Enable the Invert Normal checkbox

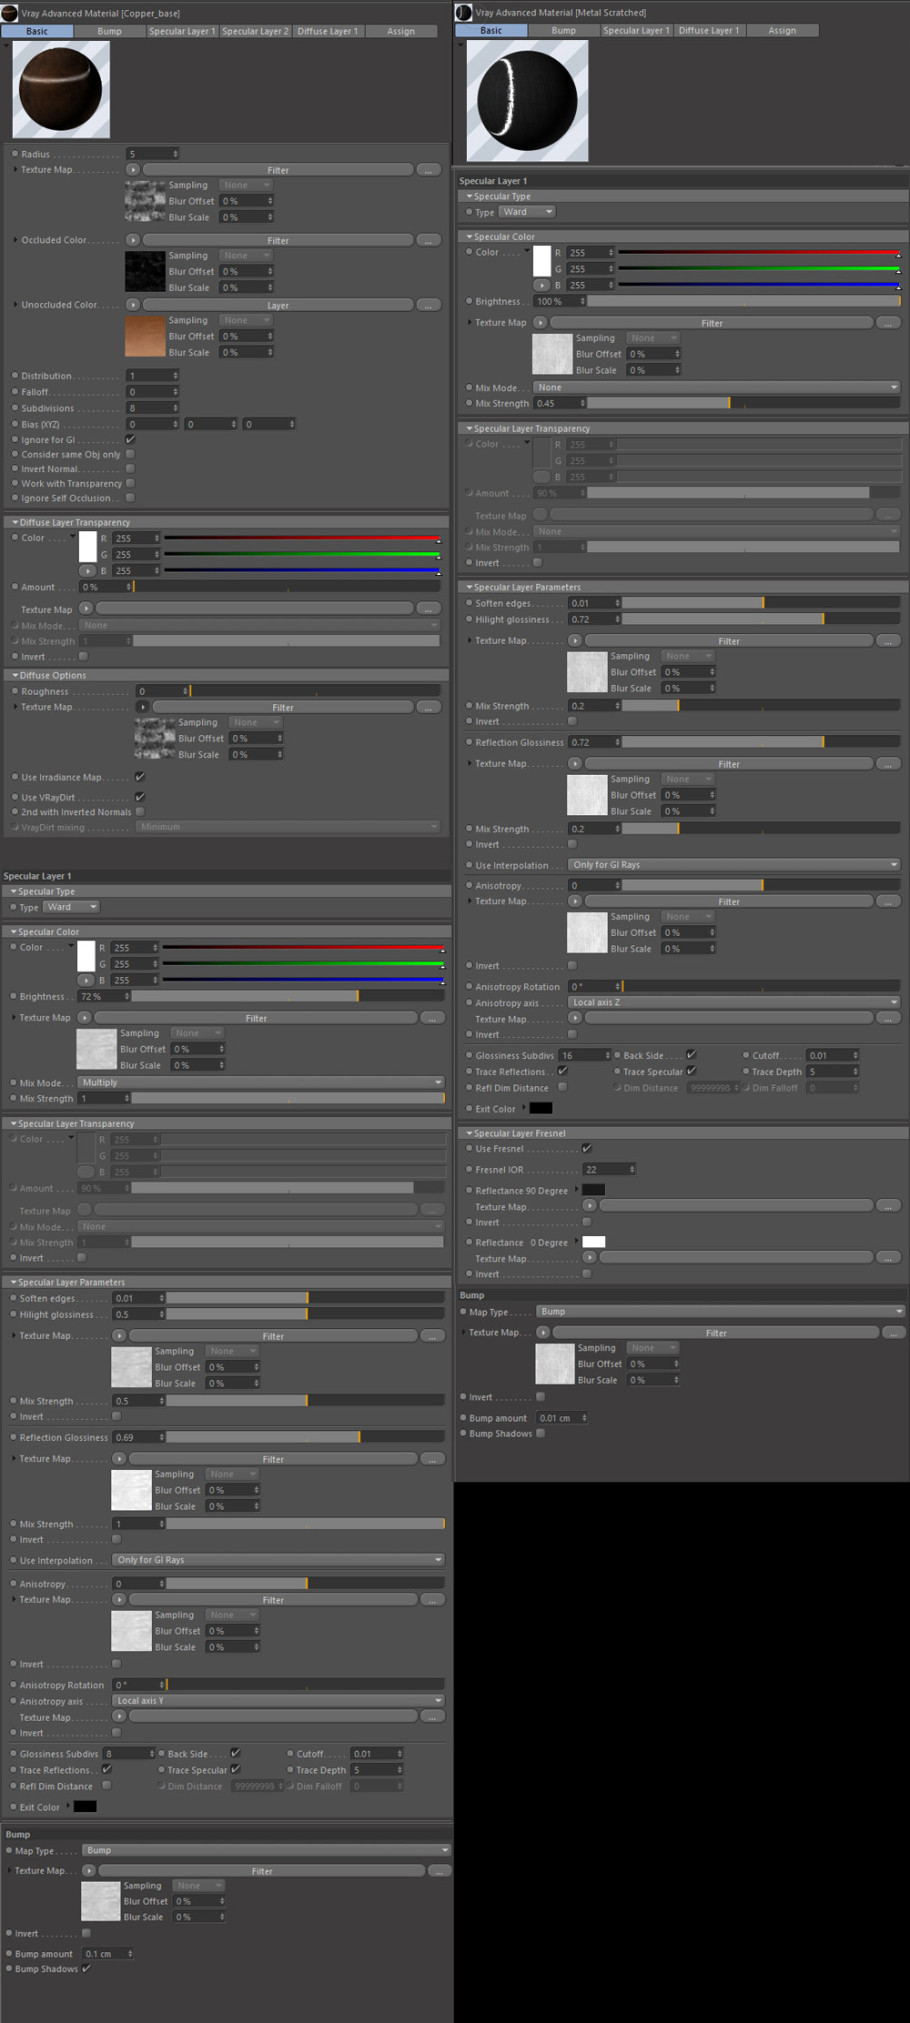[x=130, y=468]
